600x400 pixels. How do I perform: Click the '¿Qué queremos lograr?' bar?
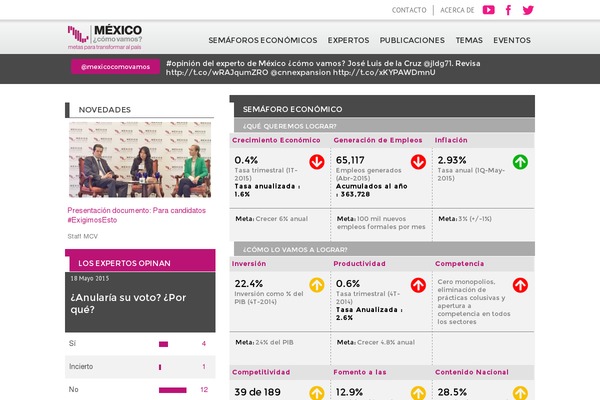tap(384, 126)
